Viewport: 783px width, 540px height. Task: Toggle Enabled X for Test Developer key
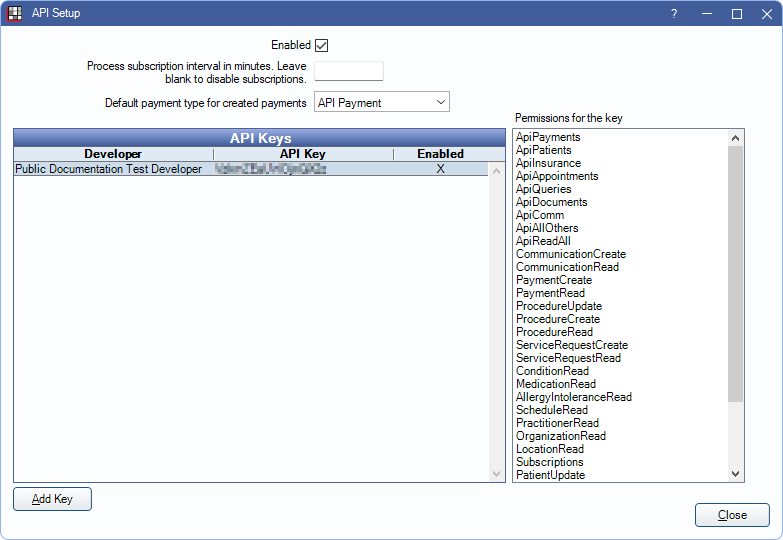(x=440, y=170)
